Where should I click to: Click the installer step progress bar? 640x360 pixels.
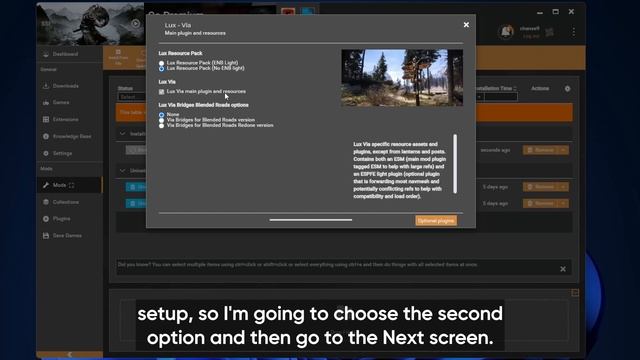[311, 220]
